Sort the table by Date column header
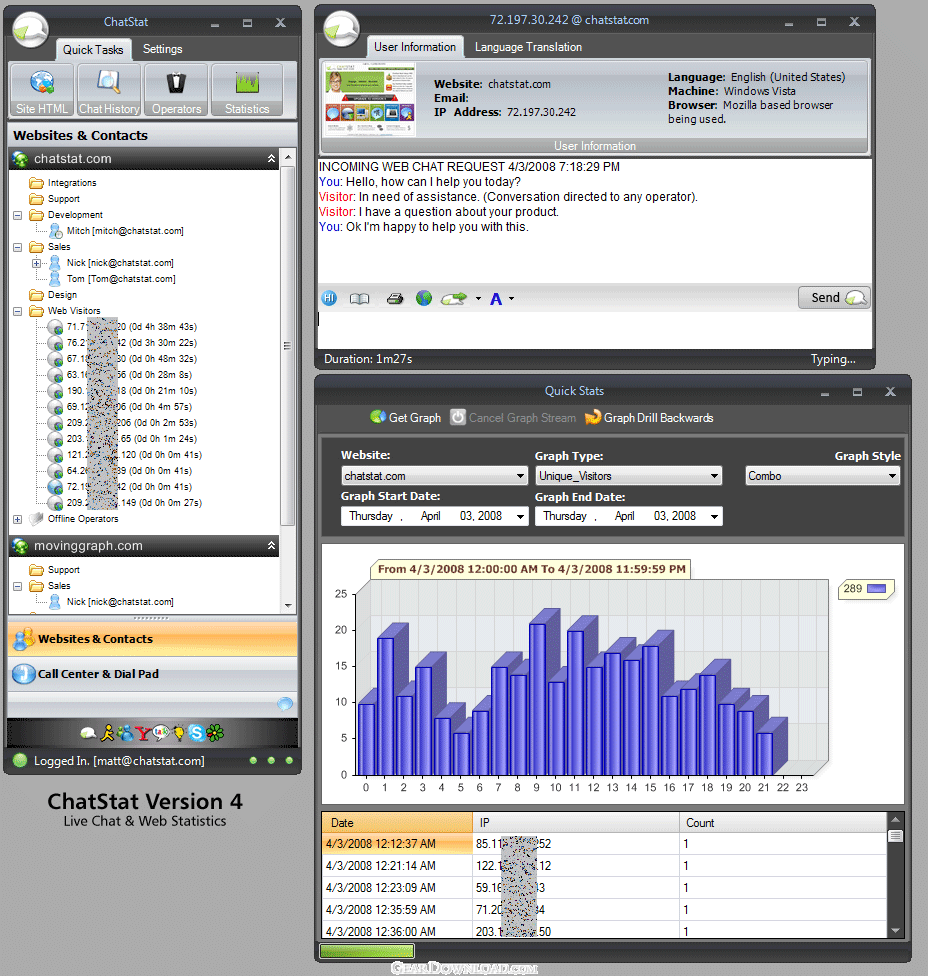This screenshot has width=928, height=976. pos(397,823)
